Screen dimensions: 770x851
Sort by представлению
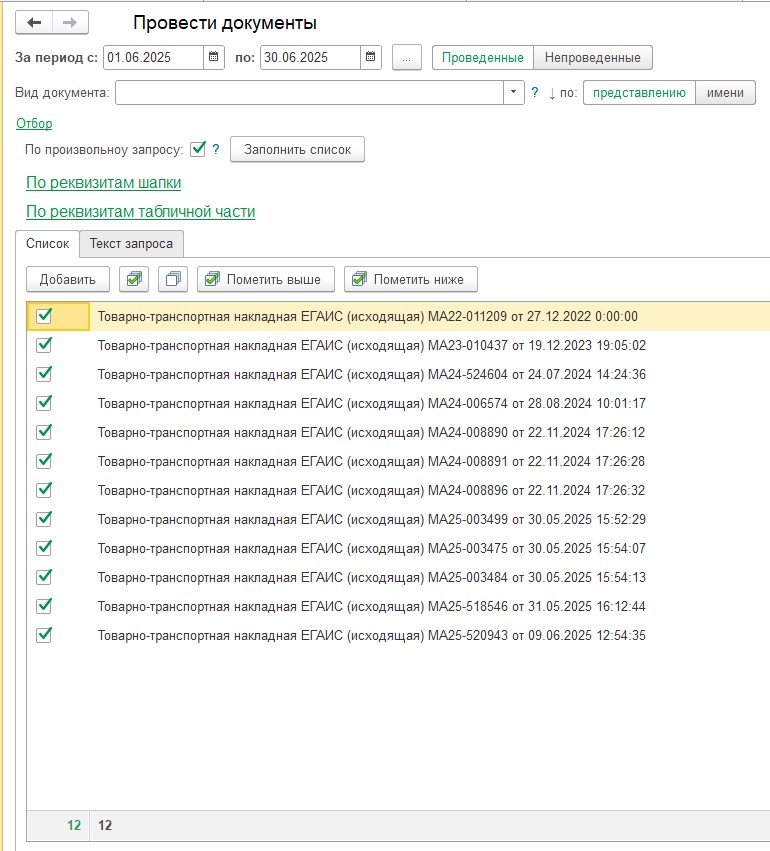pos(639,92)
